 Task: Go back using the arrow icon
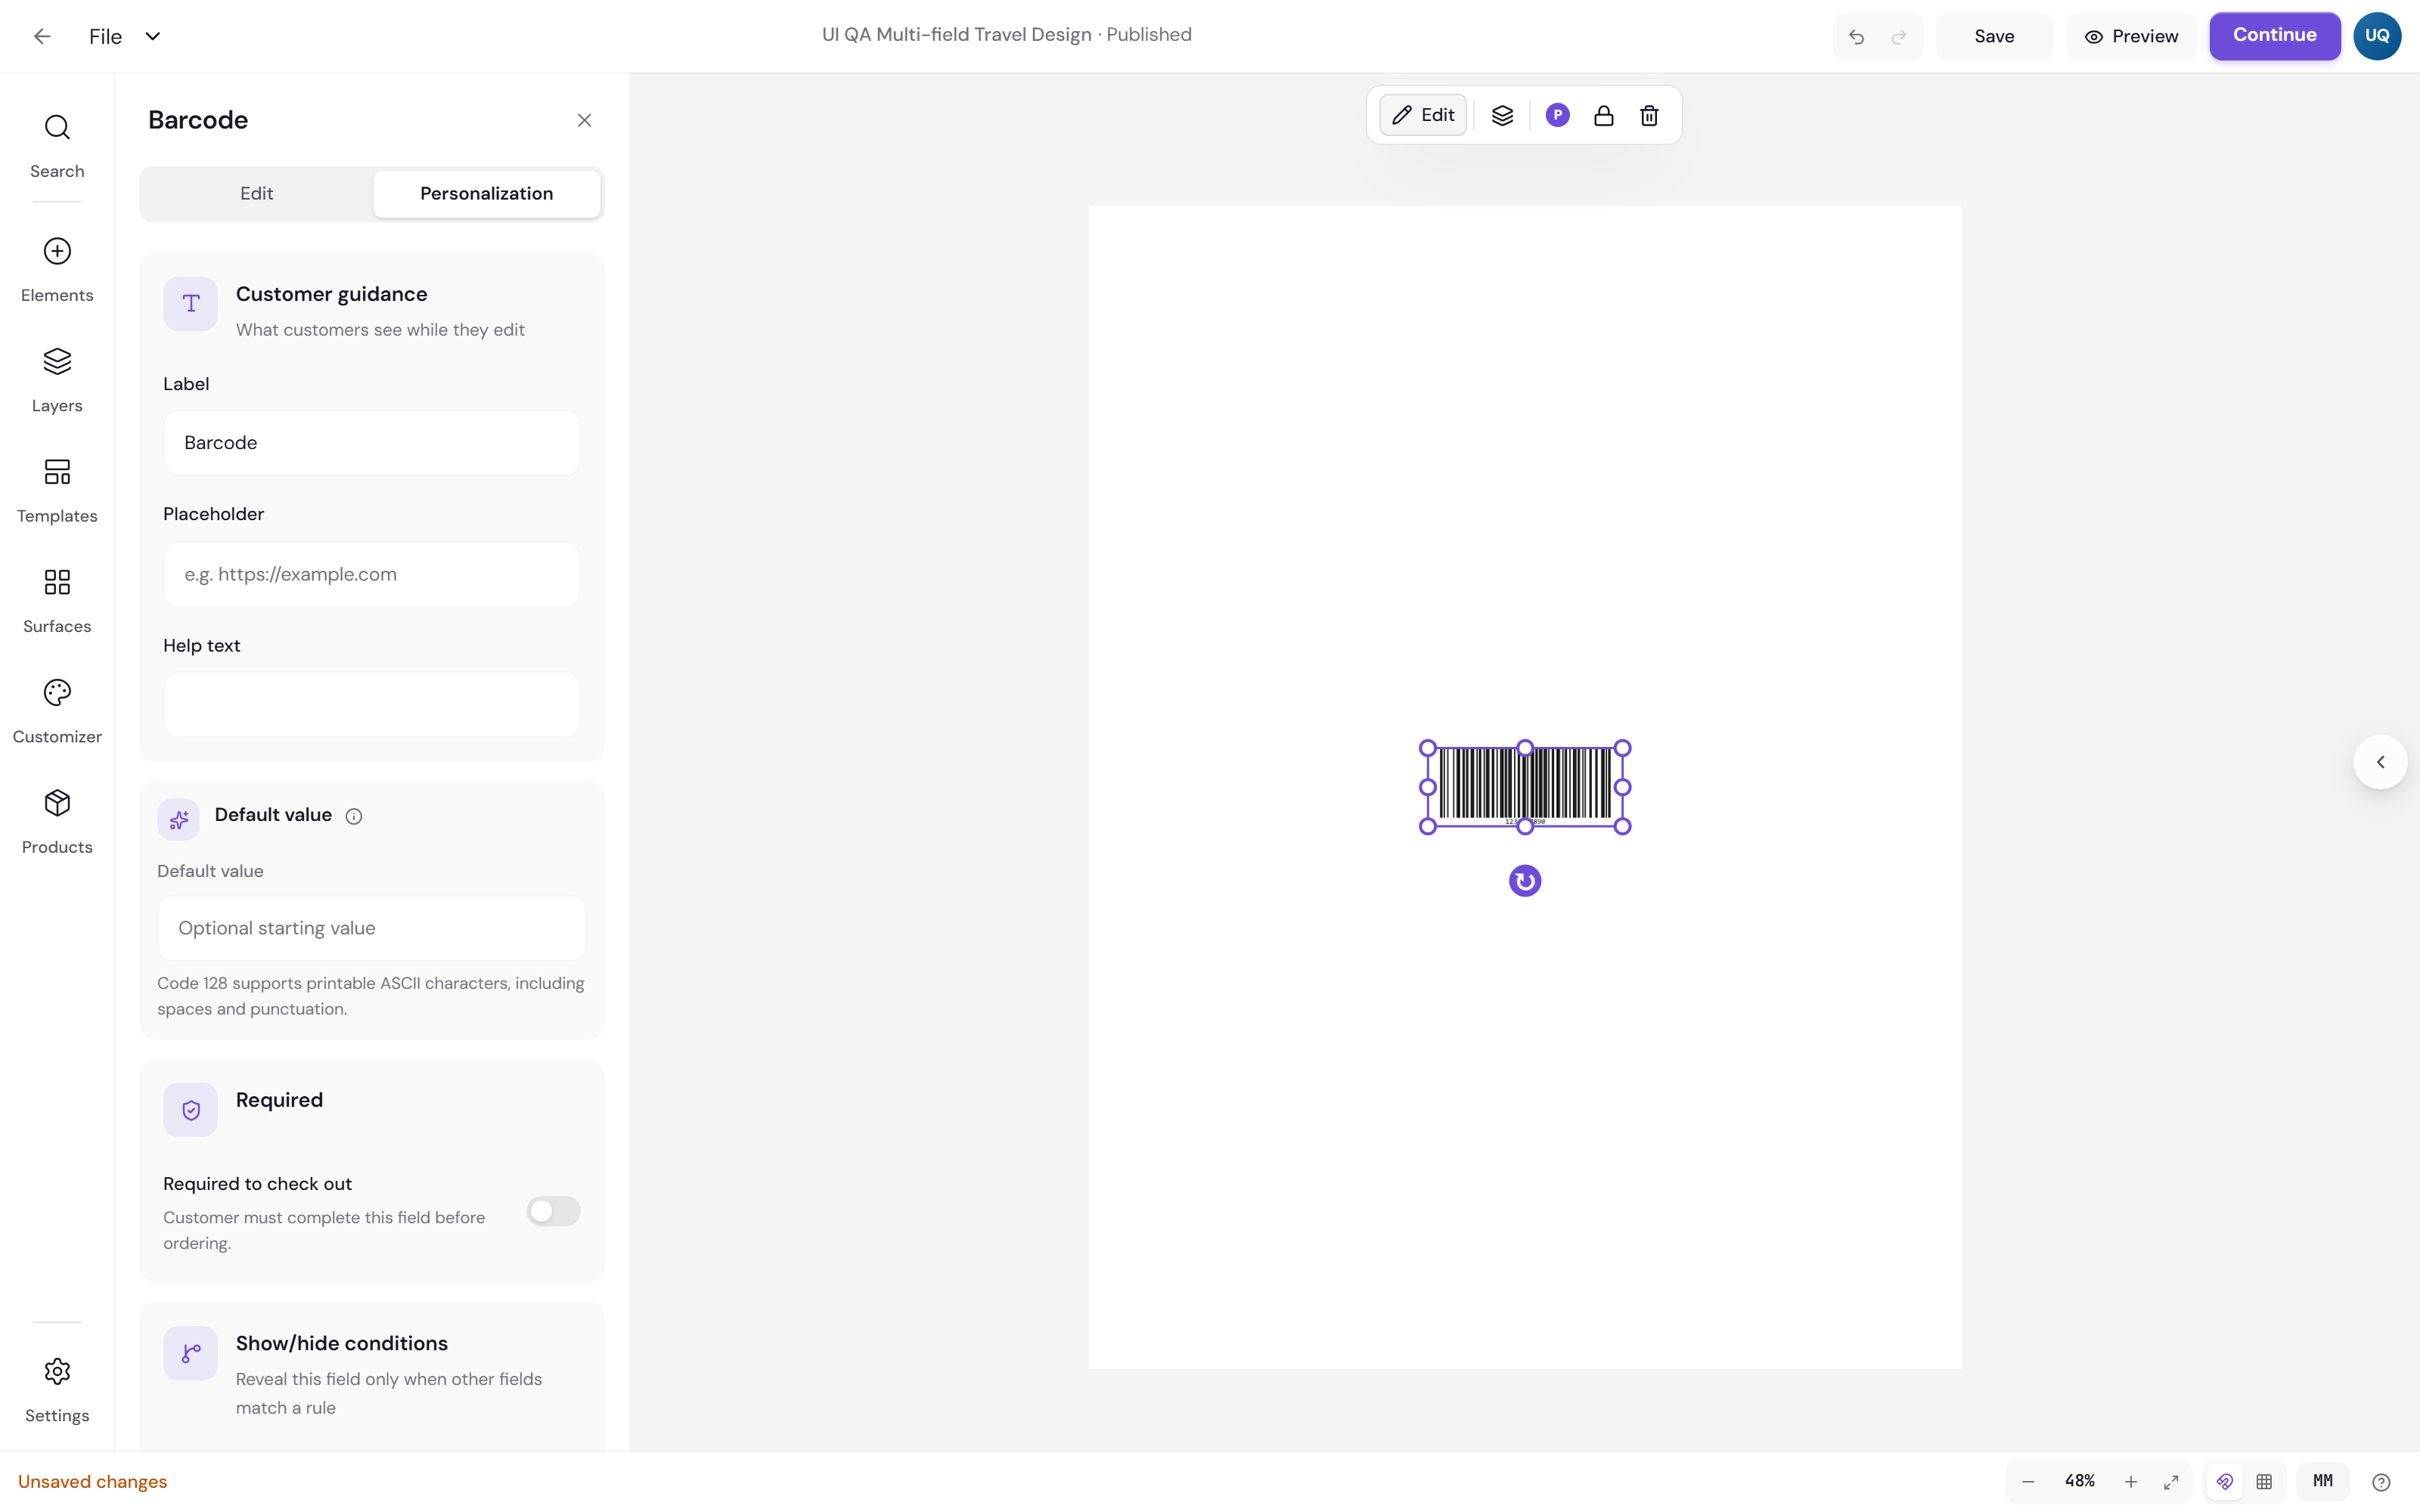(42, 36)
